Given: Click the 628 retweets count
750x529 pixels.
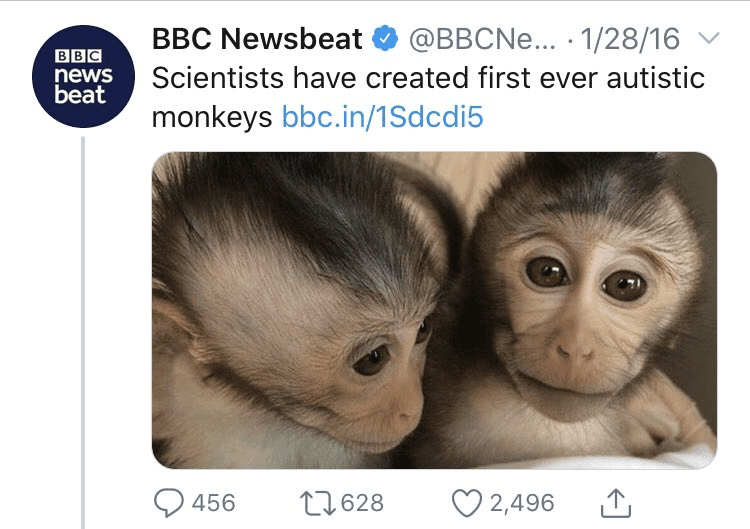Looking at the screenshot, I should coord(362,503).
